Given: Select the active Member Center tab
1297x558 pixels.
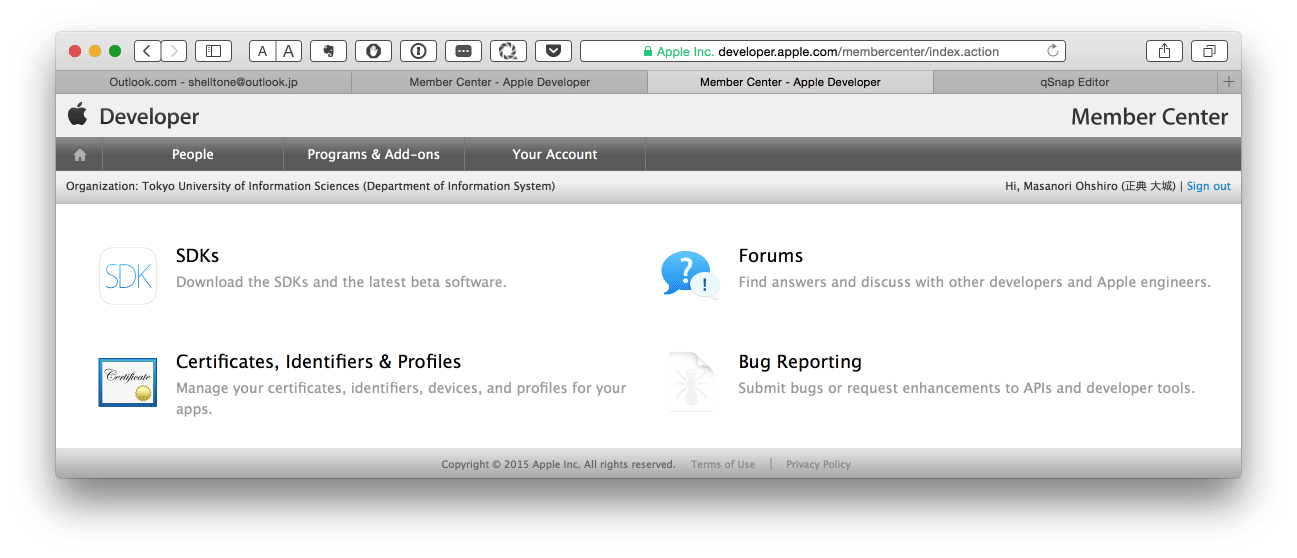Looking at the screenshot, I should coord(790,82).
